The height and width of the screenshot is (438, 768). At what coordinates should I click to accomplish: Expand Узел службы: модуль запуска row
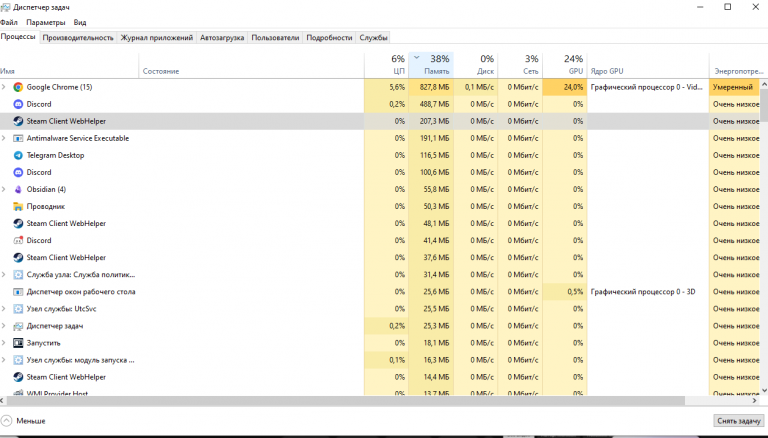4,360
